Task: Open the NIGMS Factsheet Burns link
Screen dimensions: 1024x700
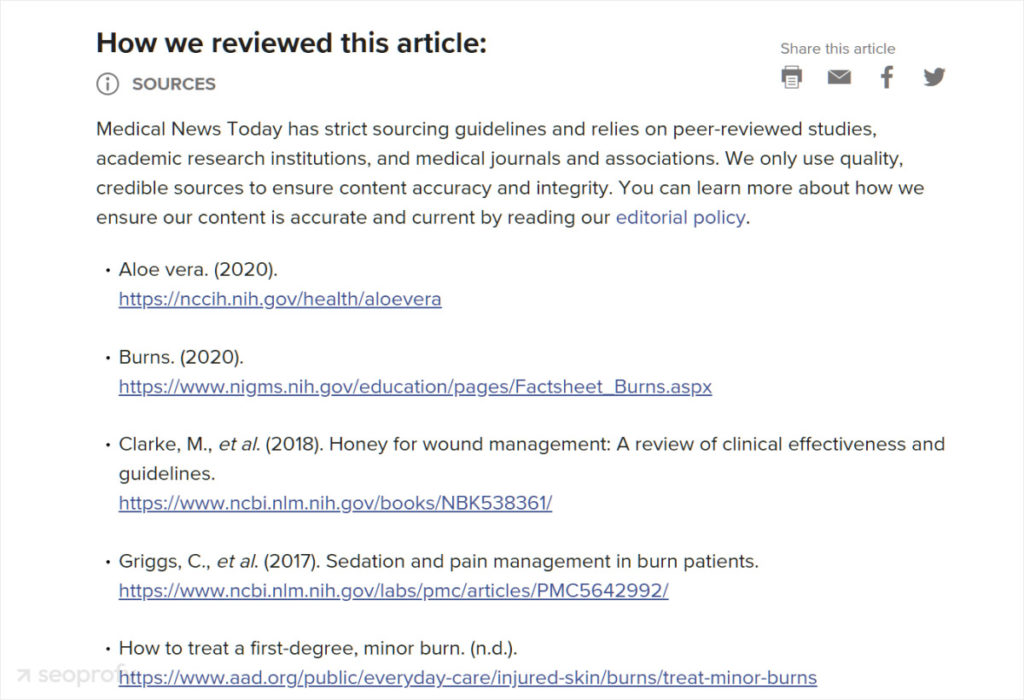Action: pos(415,386)
